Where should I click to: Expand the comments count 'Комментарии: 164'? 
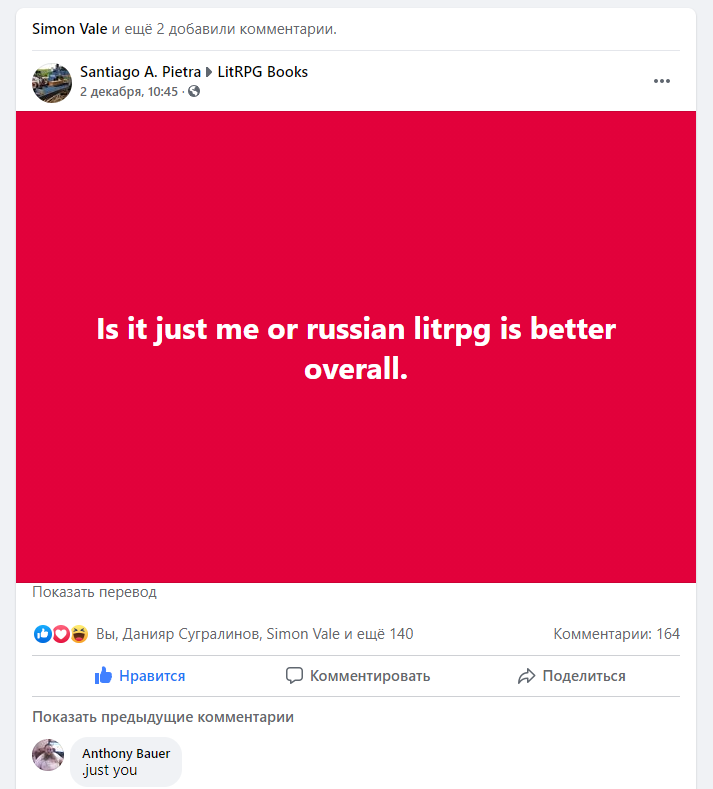(x=616, y=634)
